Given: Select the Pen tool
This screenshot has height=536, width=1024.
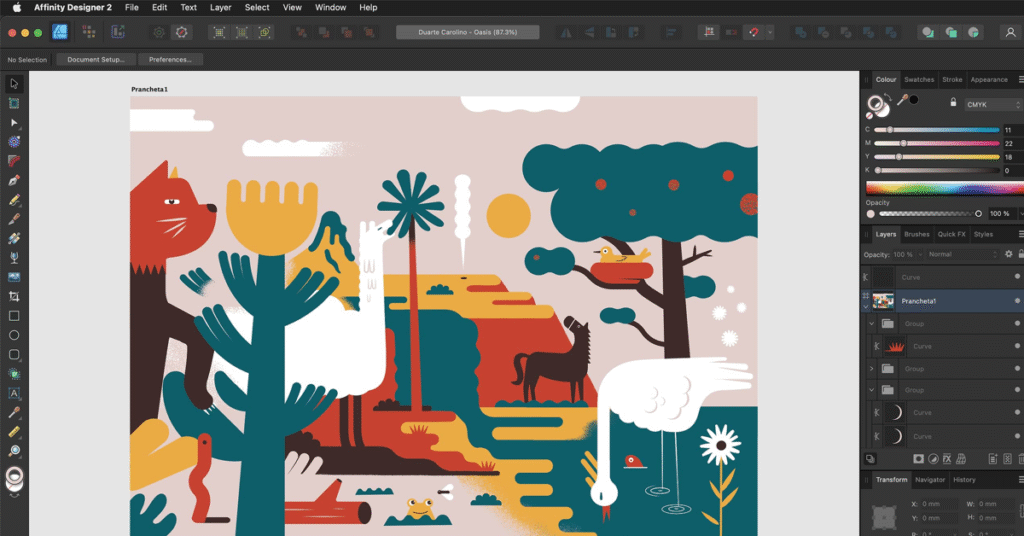Looking at the screenshot, I should [x=14, y=180].
